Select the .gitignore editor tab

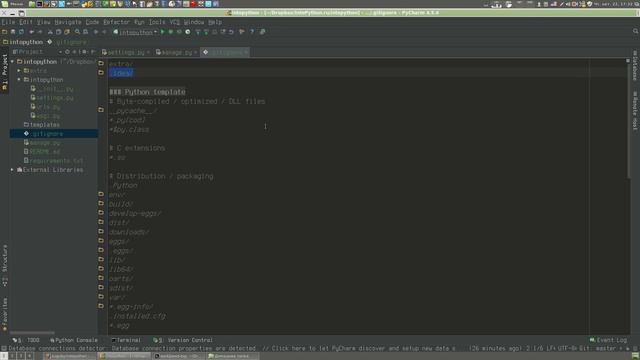pyautogui.click(x=225, y=53)
